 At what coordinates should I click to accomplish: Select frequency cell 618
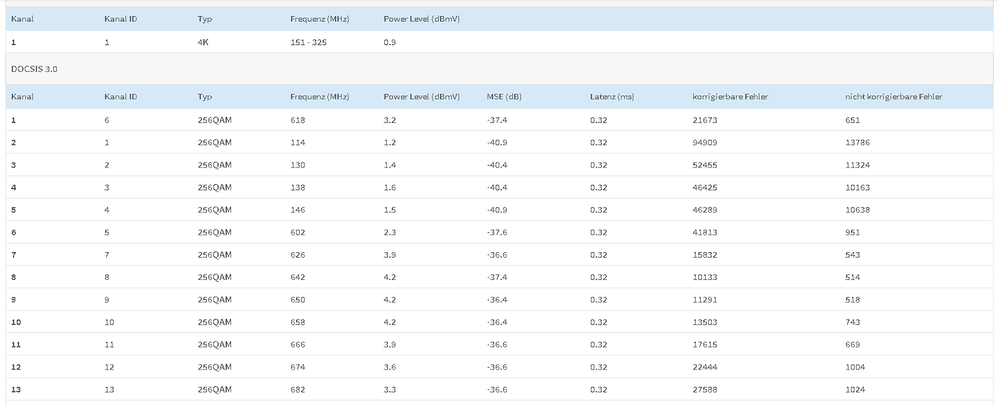[x=297, y=120]
